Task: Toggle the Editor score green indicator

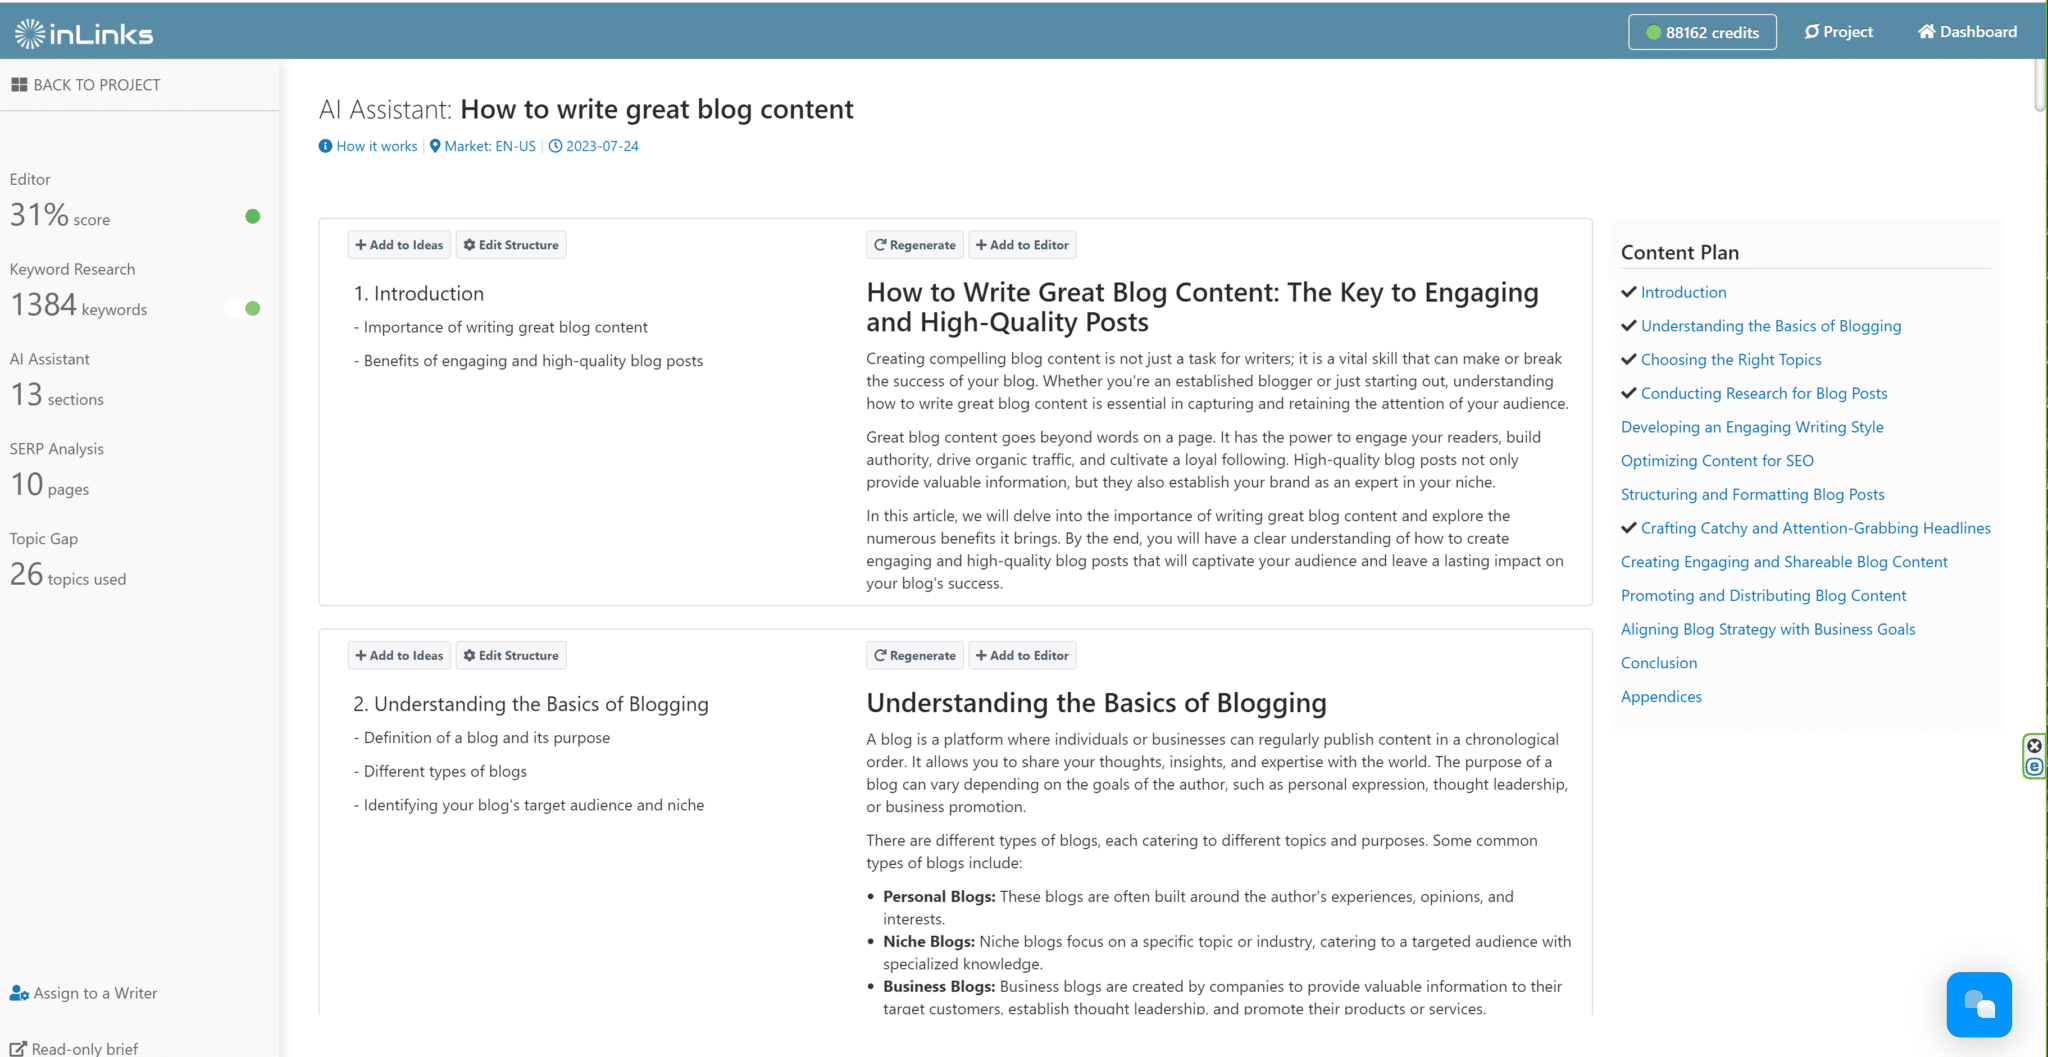Action: click(253, 216)
